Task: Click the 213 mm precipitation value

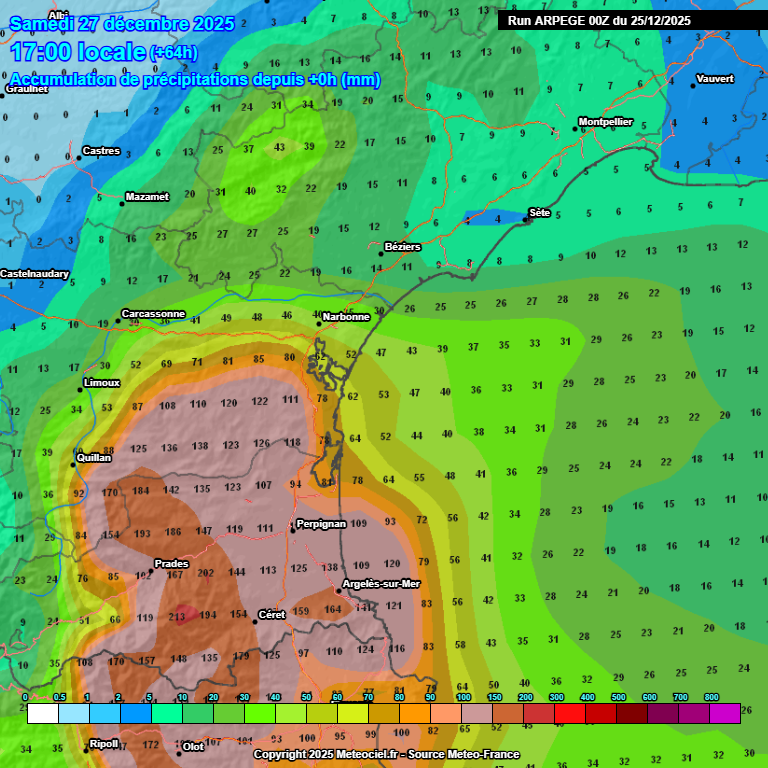Action: pos(176,617)
